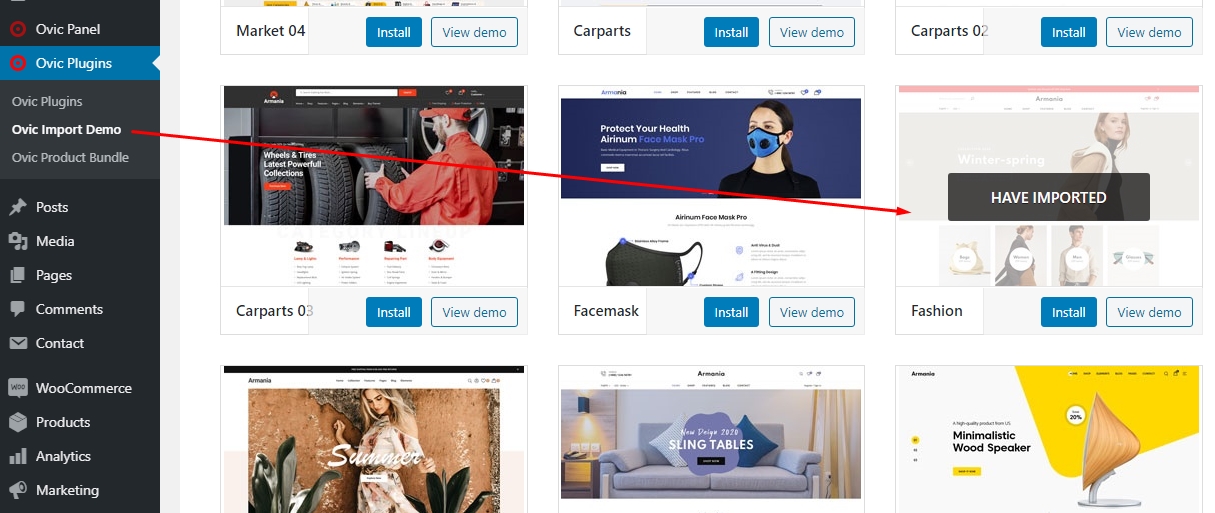
Task: Open the Ovic Product Bundle submenu item
Action: (x=70, y=157)
